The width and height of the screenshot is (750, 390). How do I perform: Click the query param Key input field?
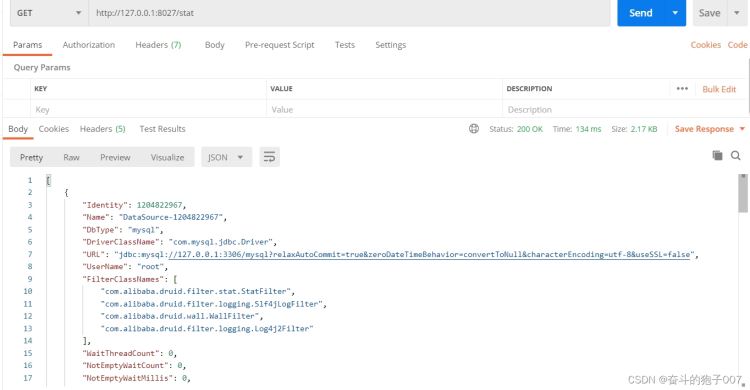(x=148, y=110)
